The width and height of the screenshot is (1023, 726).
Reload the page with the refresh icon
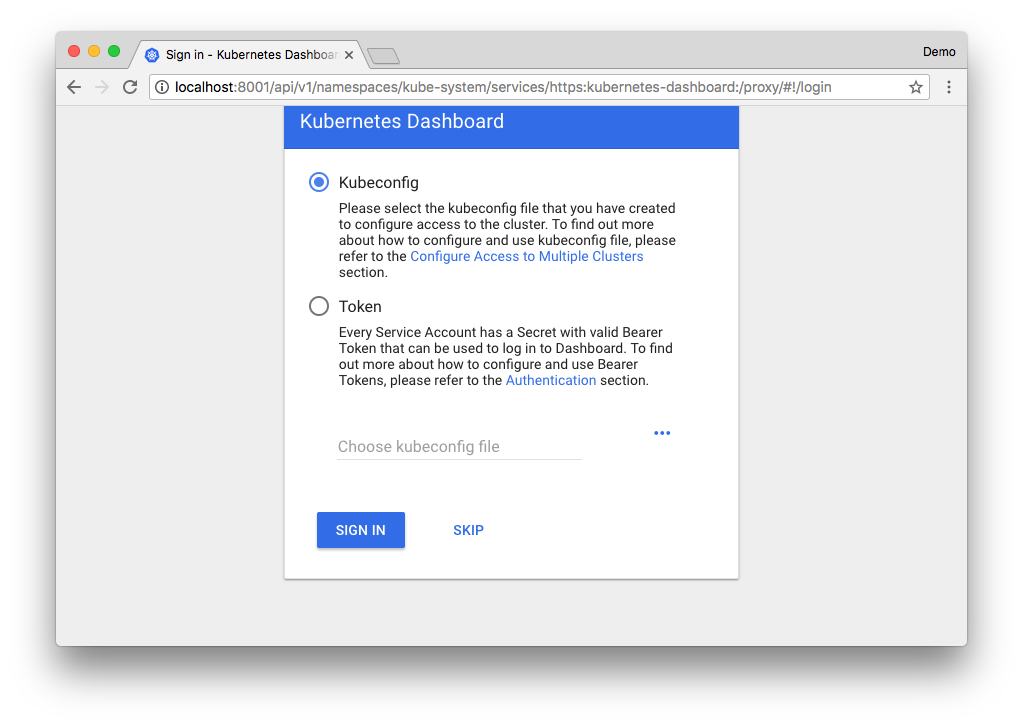(x=130, y=87)
